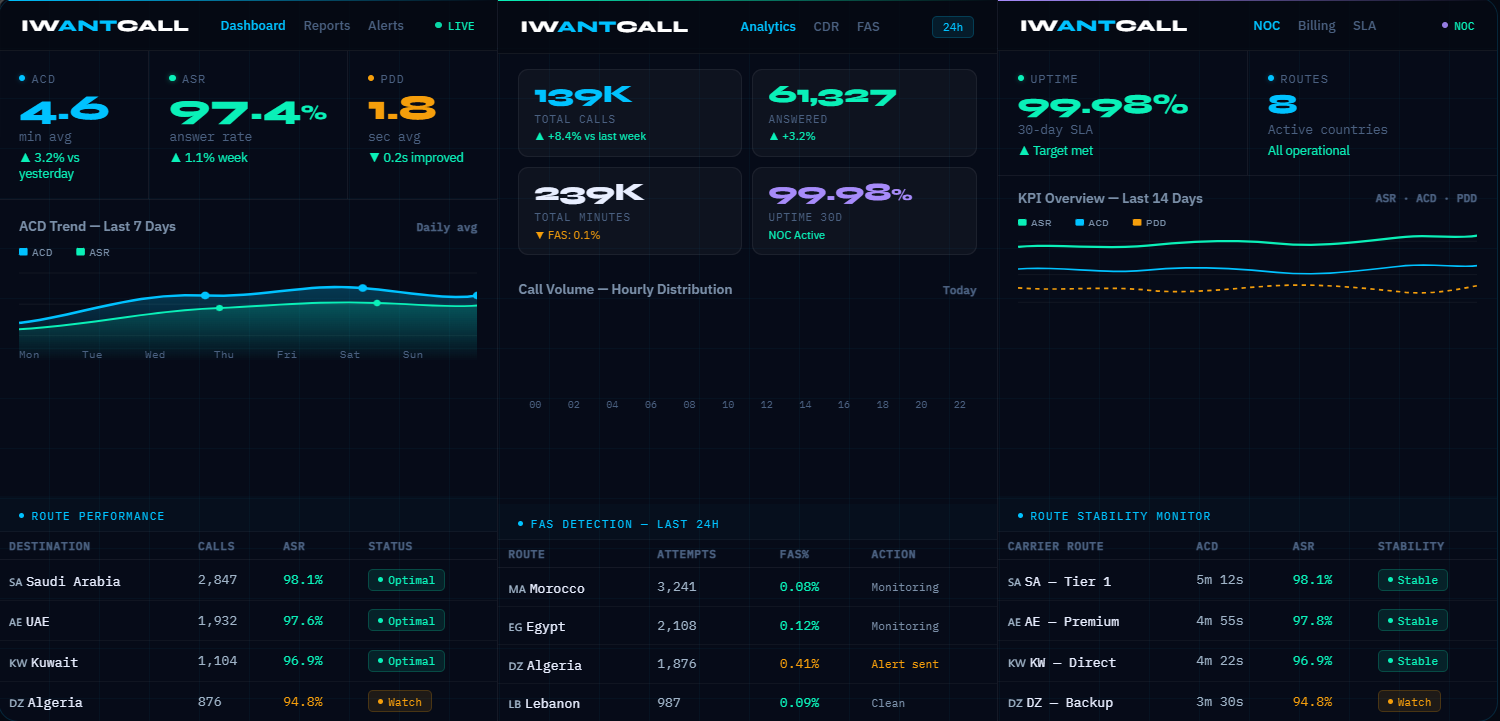
Task: Toggle the PDD series in KPI Overview legend
Action: (x=1145, y=222)
